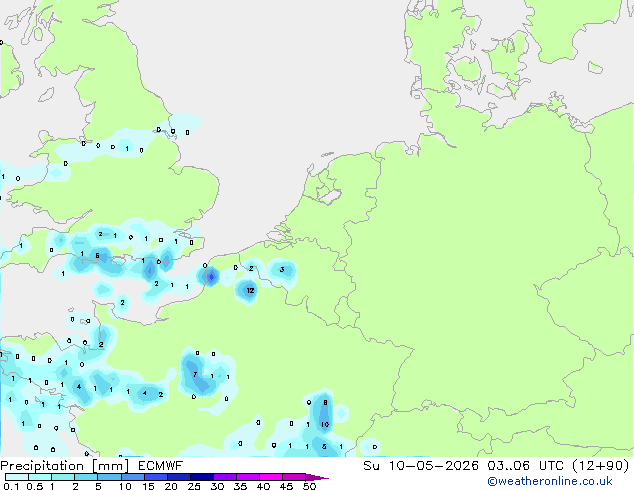Click the 'Precipitation [mm]' title text
Screen dimensions: 634x490
click(x=65, y=466)
